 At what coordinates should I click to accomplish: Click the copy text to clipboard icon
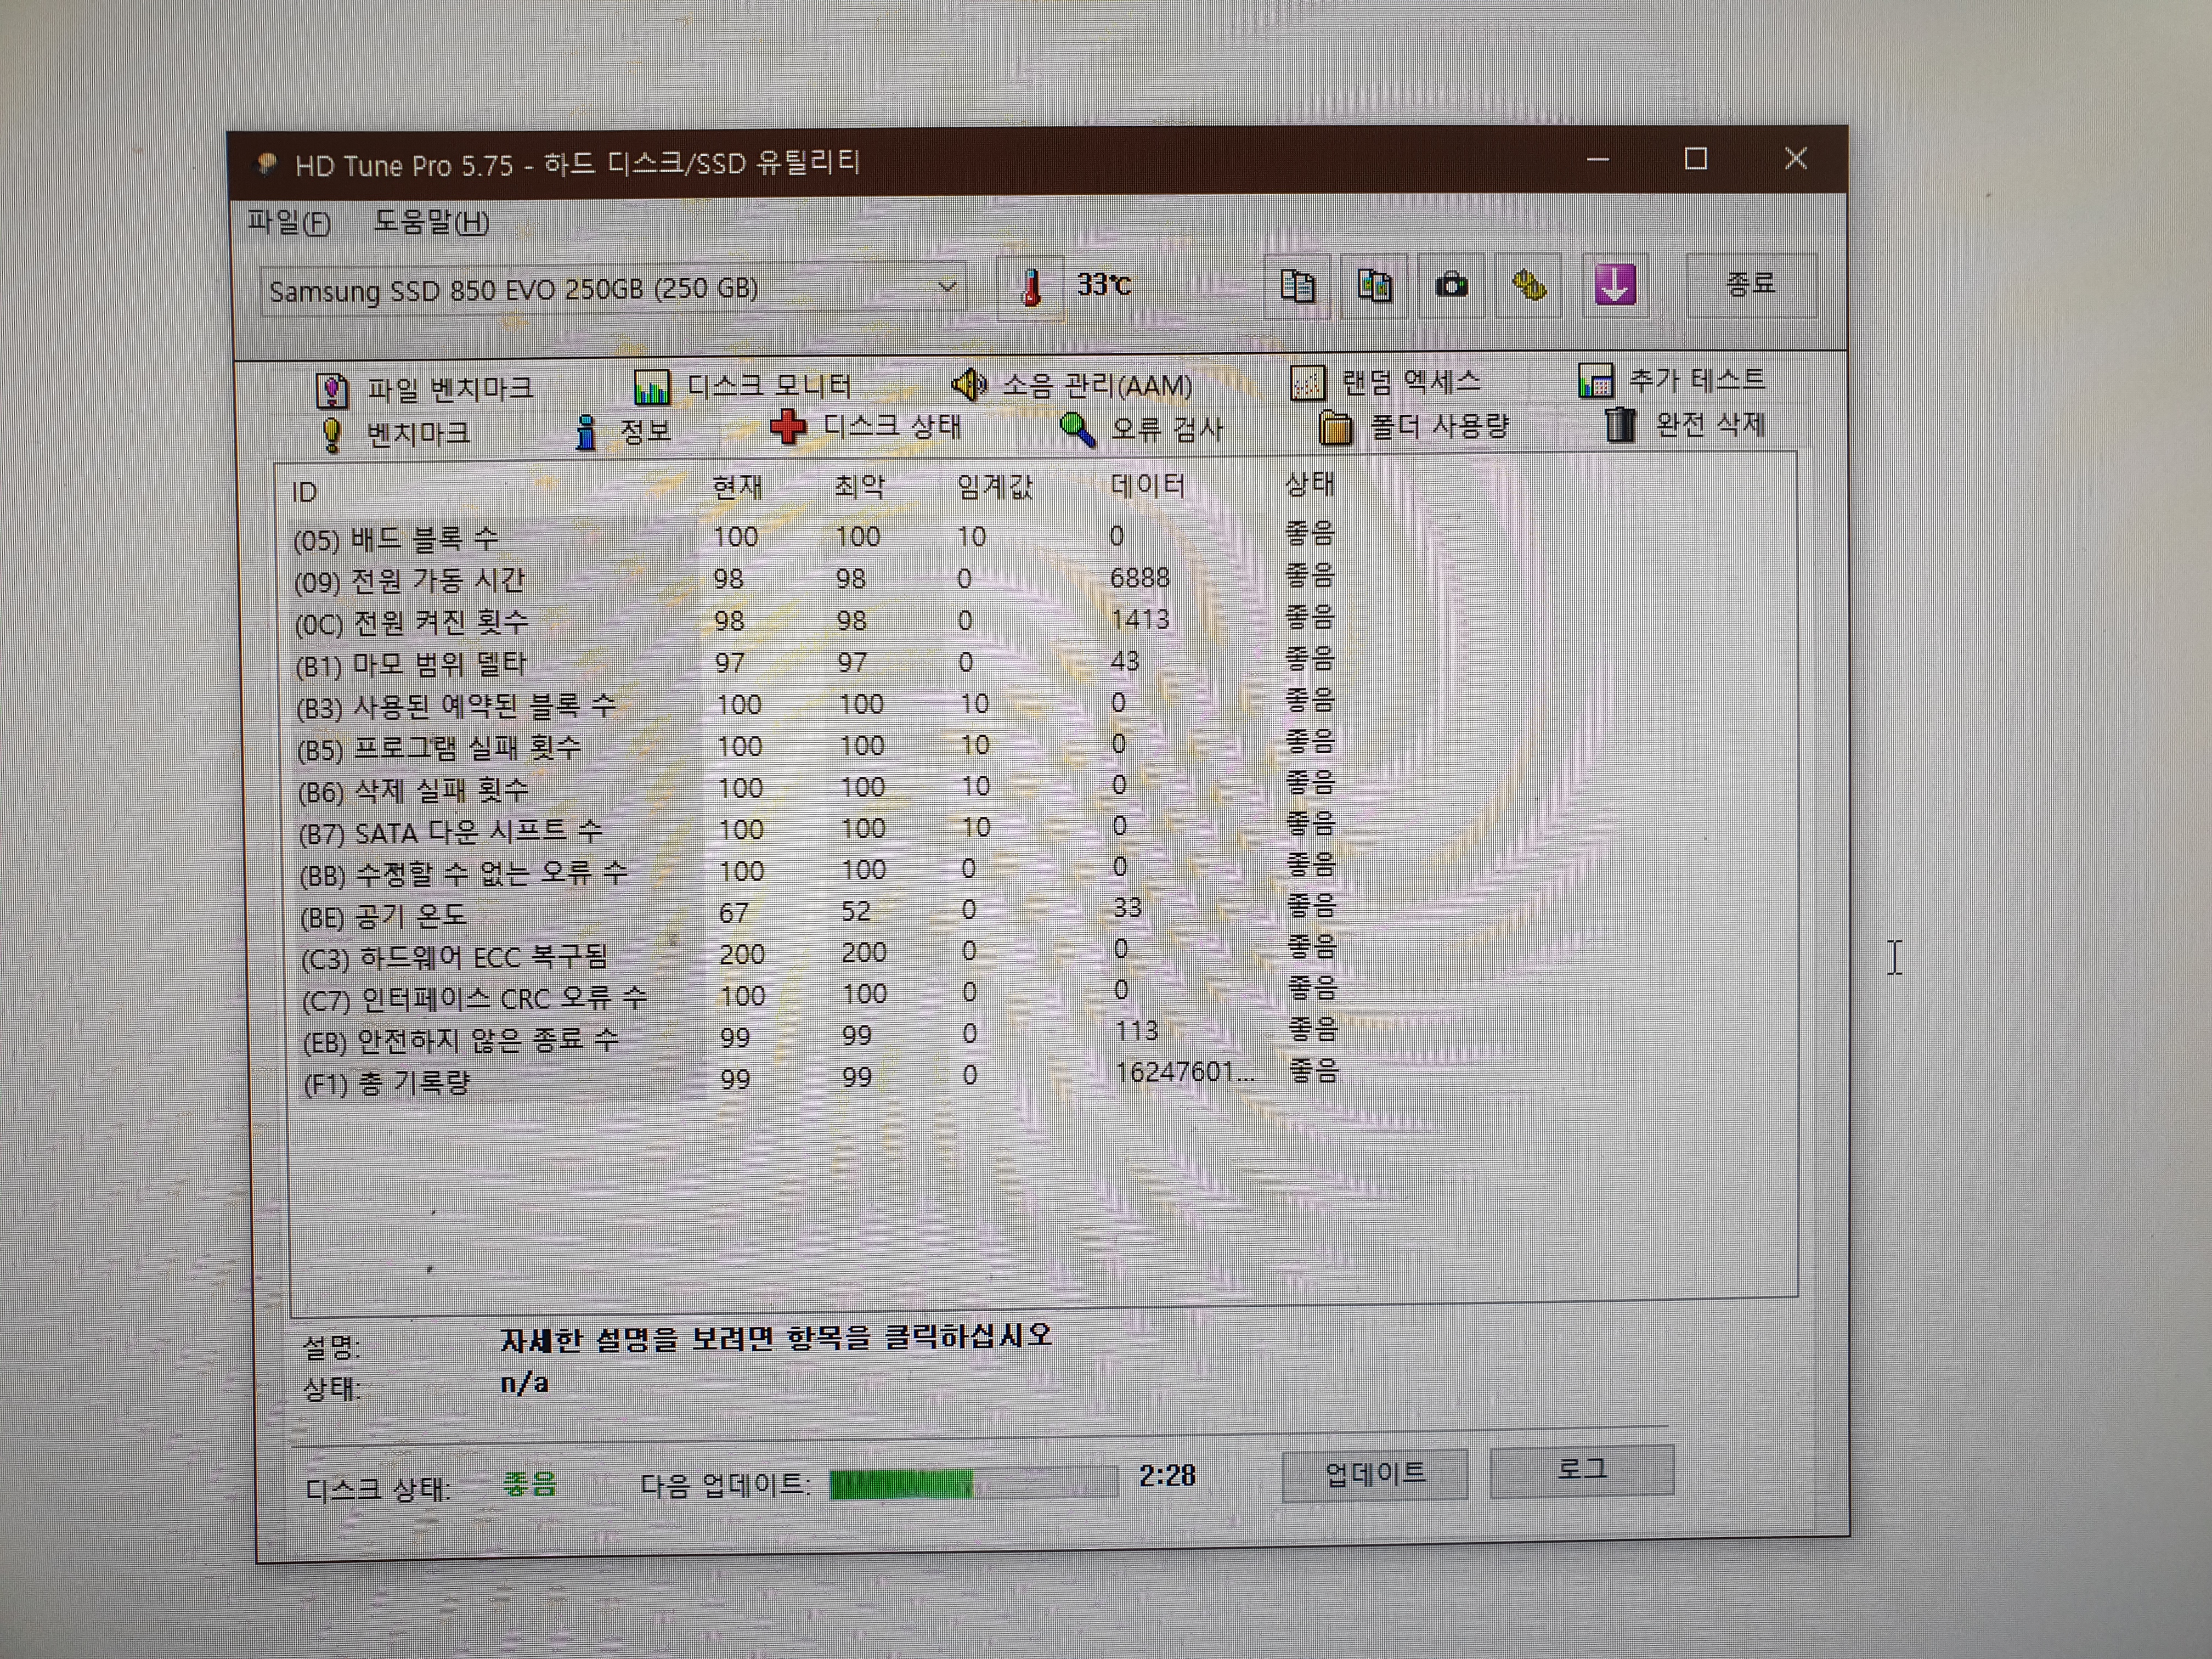click(1297, 287)
